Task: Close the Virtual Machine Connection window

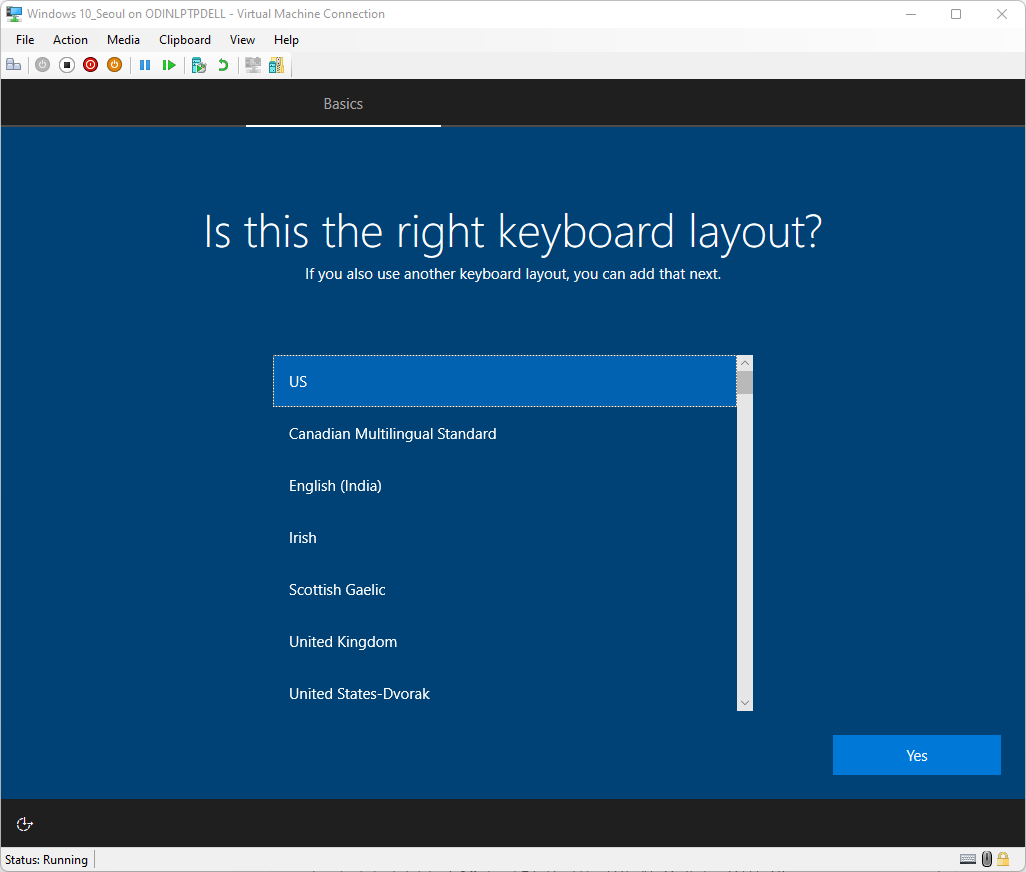Action: [x=1002, y=14]
